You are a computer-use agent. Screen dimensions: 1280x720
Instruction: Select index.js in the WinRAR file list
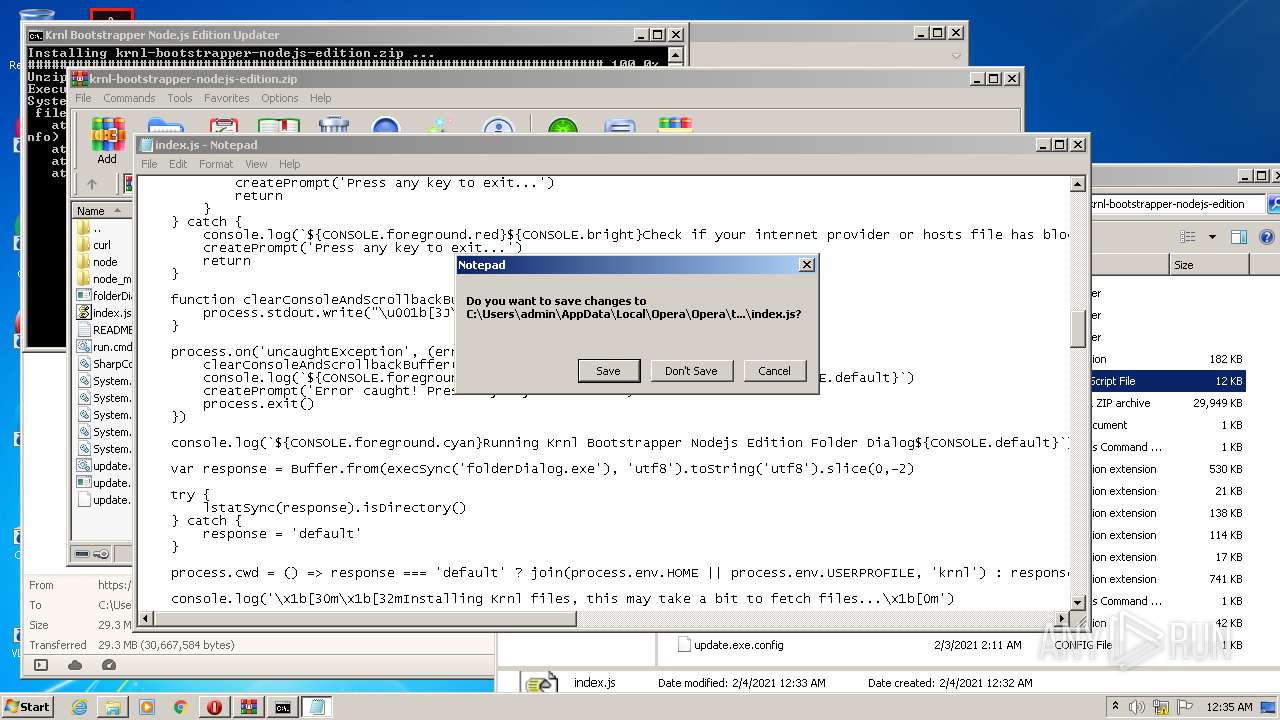pyautogui.click(x=104, y=313)
